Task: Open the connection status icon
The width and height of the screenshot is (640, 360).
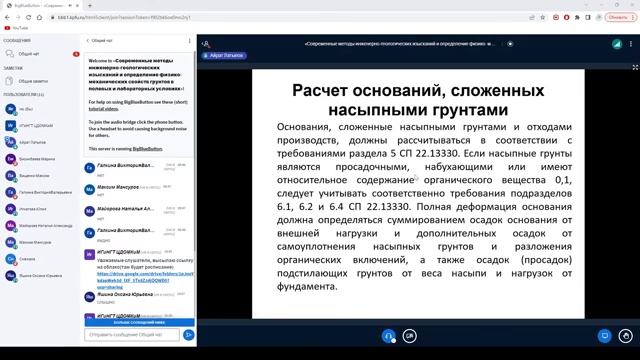Action: click(617, 44)
